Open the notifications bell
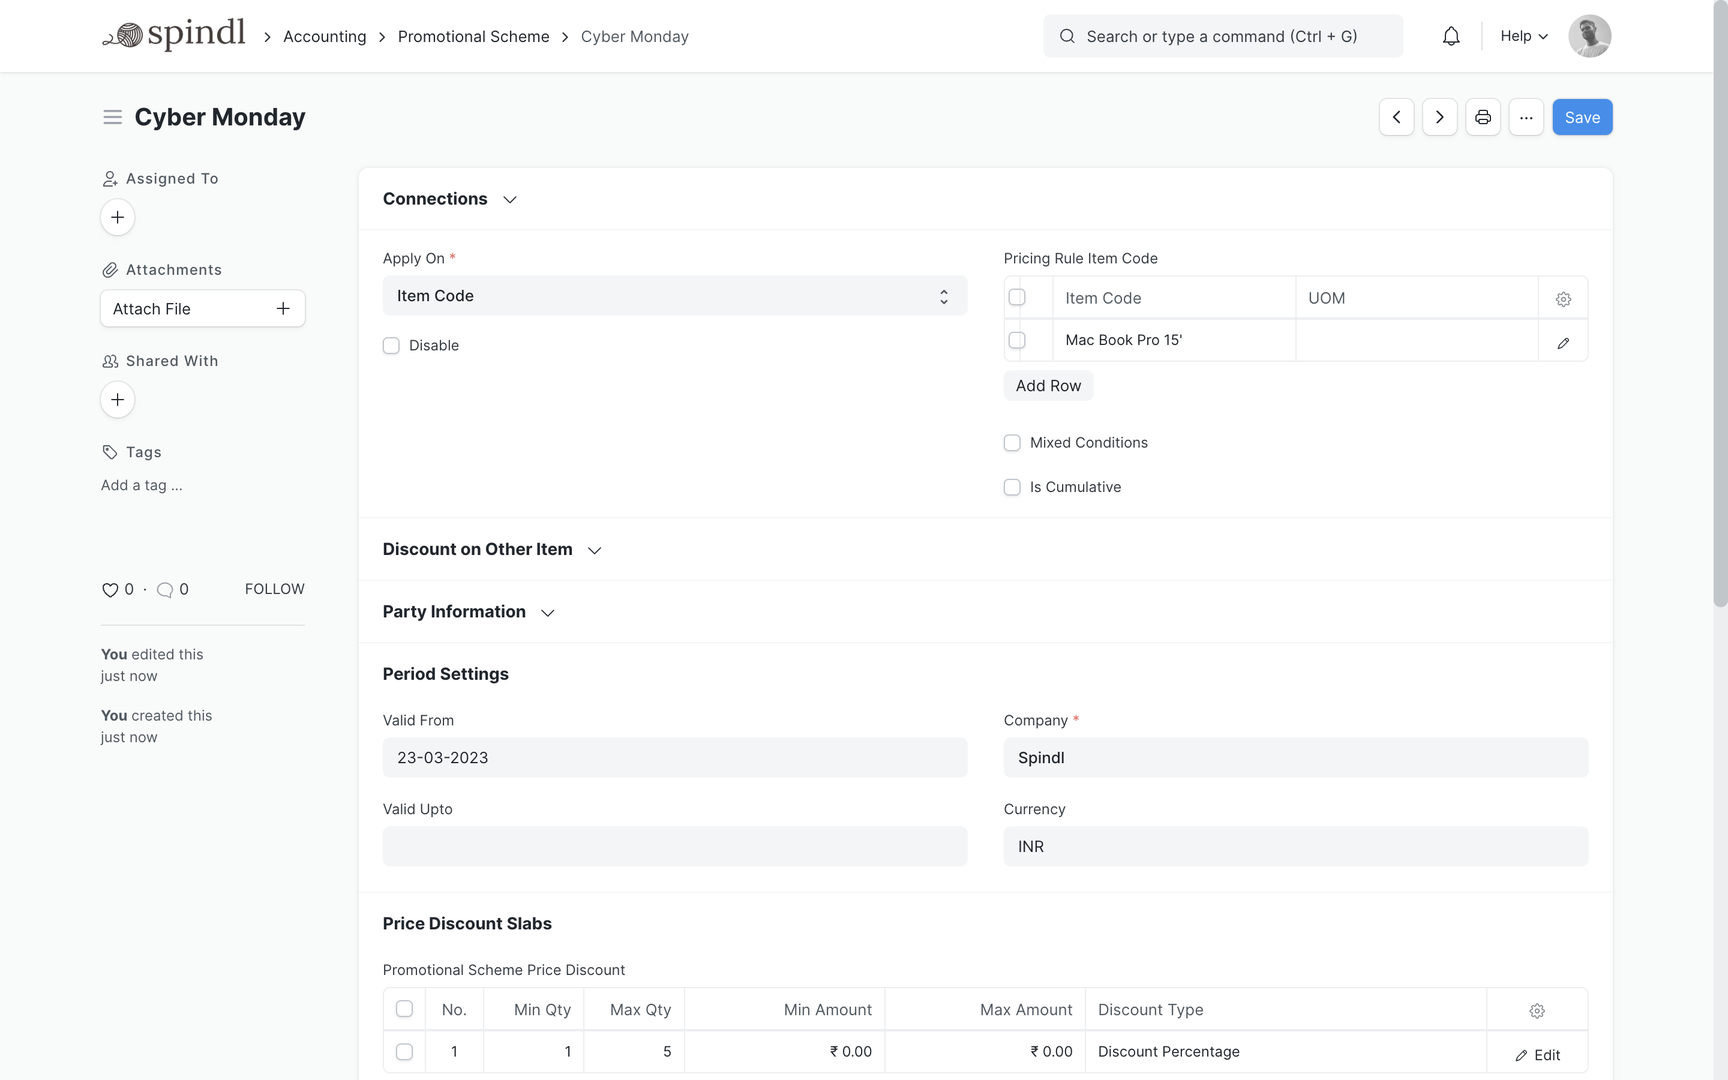 pos(1451,36)
